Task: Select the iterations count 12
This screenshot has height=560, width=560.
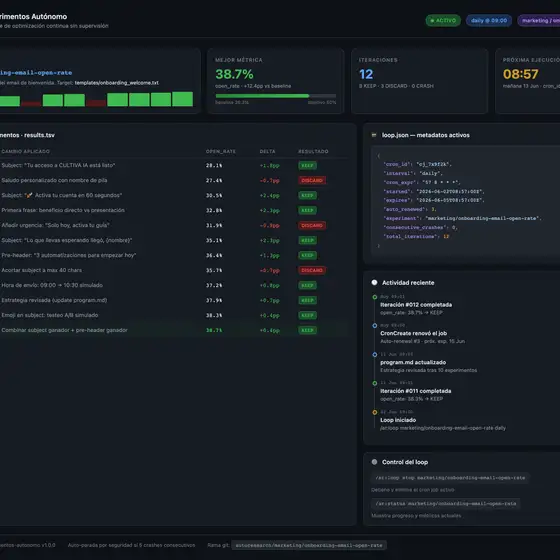Action: (366, 74)
